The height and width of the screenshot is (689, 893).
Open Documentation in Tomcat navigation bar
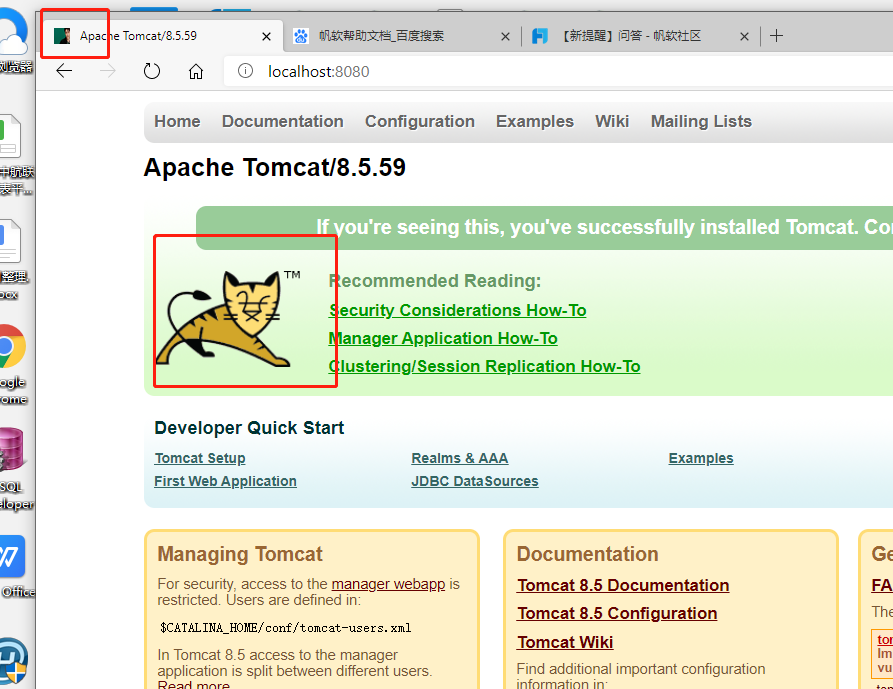coord(282,121)
